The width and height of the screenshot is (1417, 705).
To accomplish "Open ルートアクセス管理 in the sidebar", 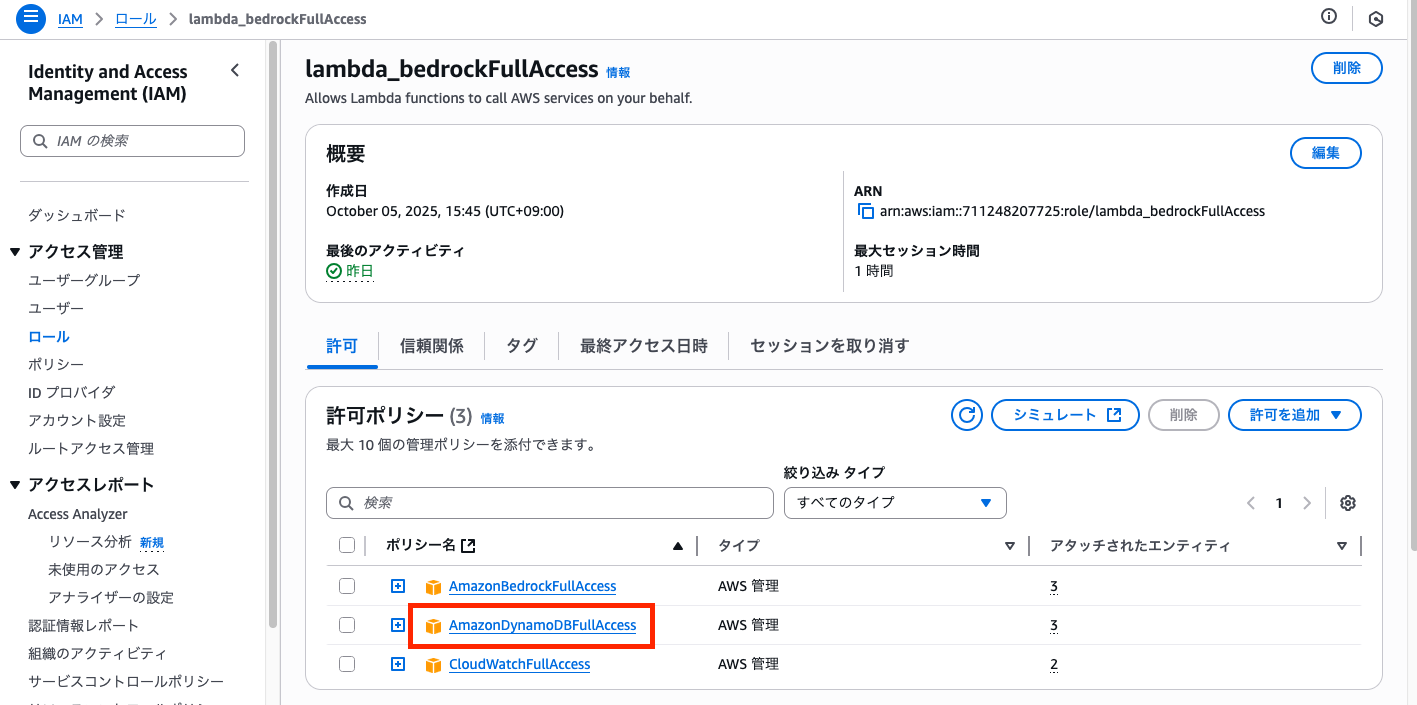I will pyautogui.click(x=91, y=448).
